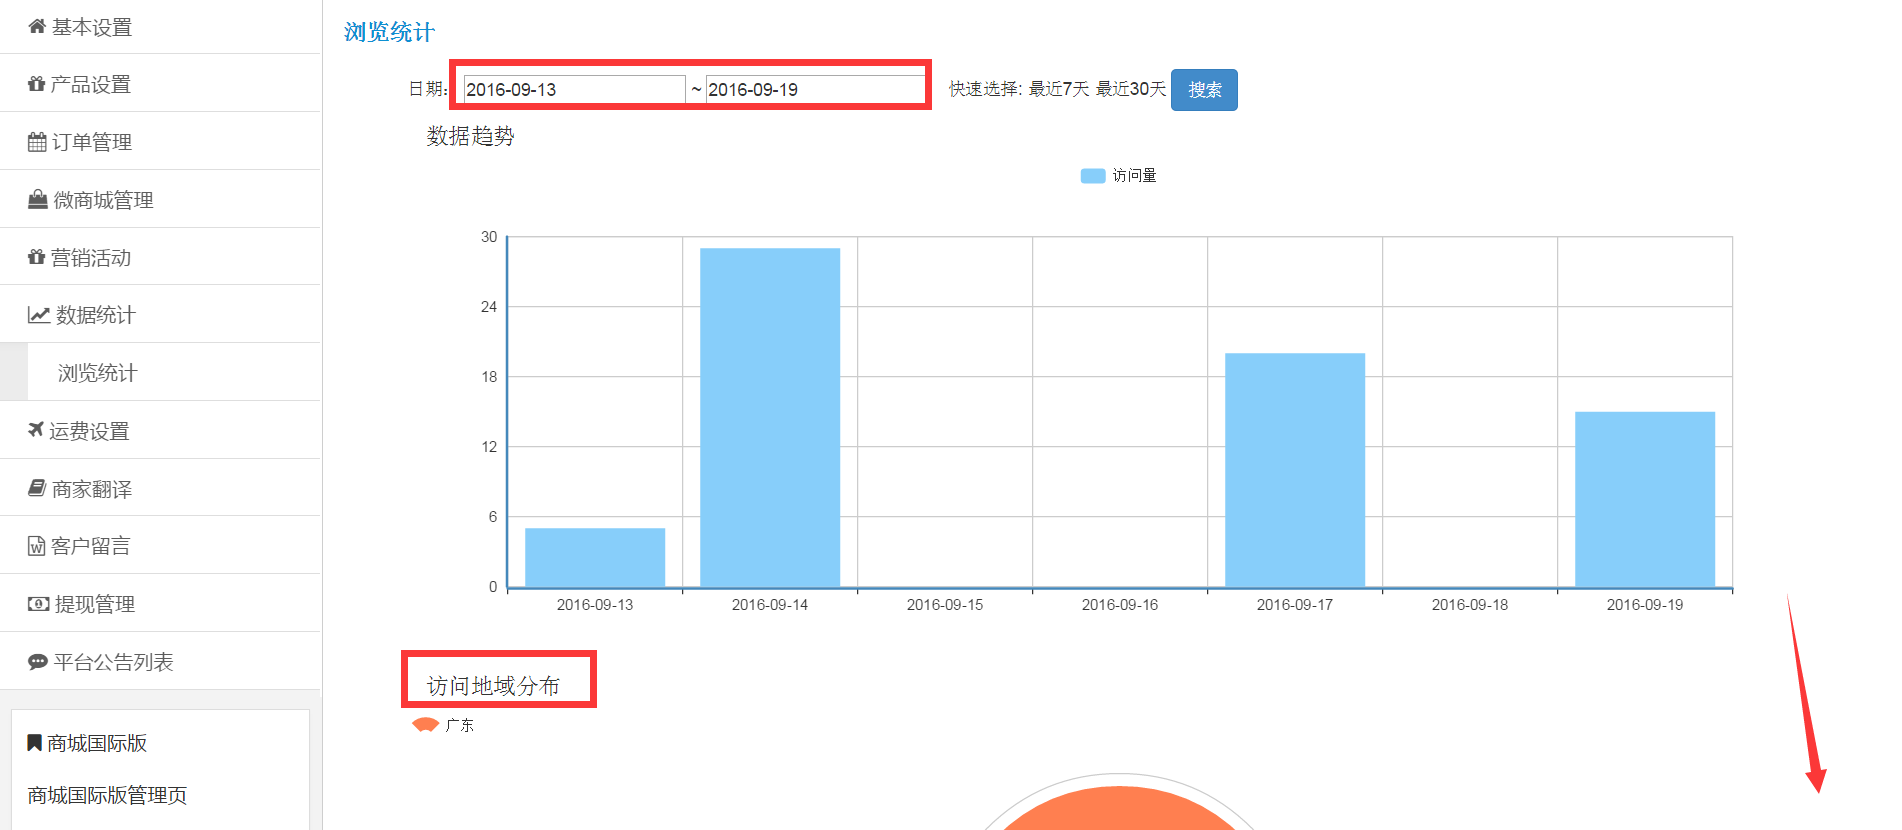The width and height of the screenshot is (1902, 830).
Task: Toggle the 访问量 legend swatch
Action: 1093,176
